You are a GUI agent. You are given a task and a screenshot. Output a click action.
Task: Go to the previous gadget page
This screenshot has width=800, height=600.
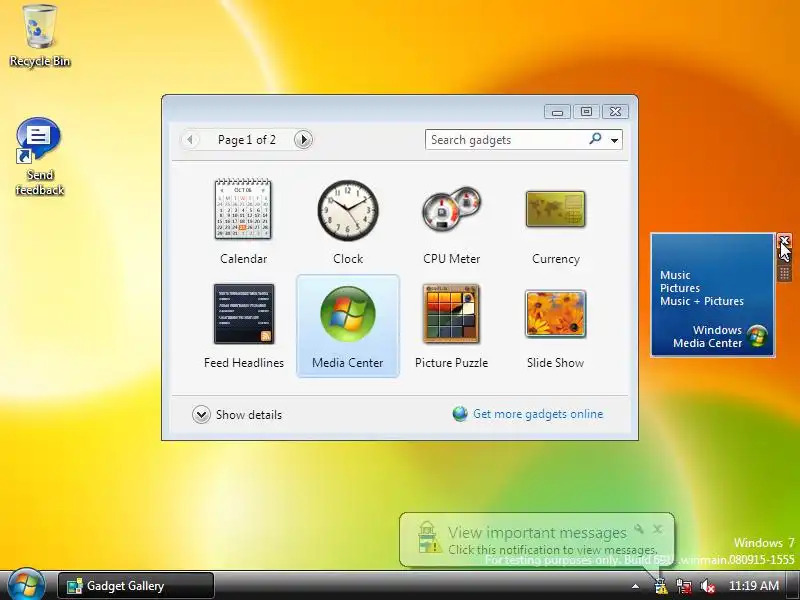[x=190, y=139]
